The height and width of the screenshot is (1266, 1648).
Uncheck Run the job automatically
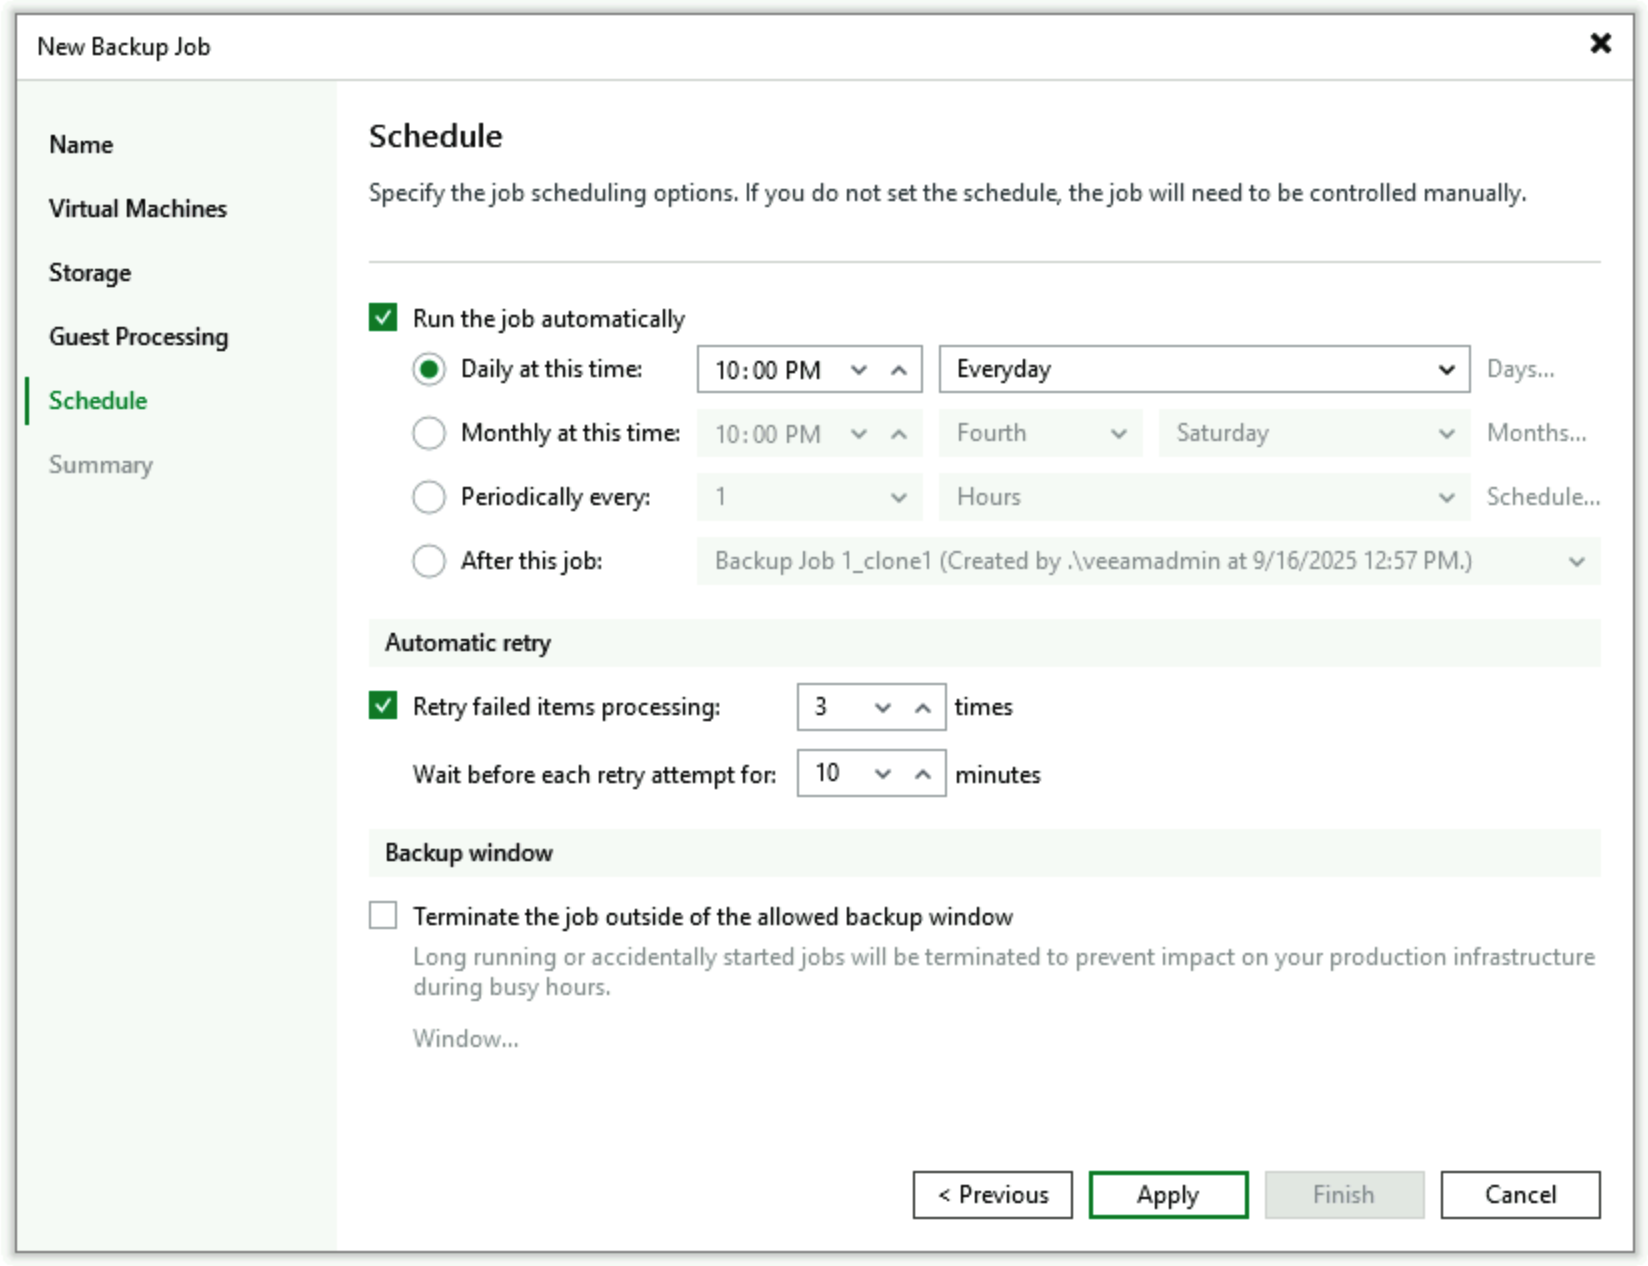point(383,318)
